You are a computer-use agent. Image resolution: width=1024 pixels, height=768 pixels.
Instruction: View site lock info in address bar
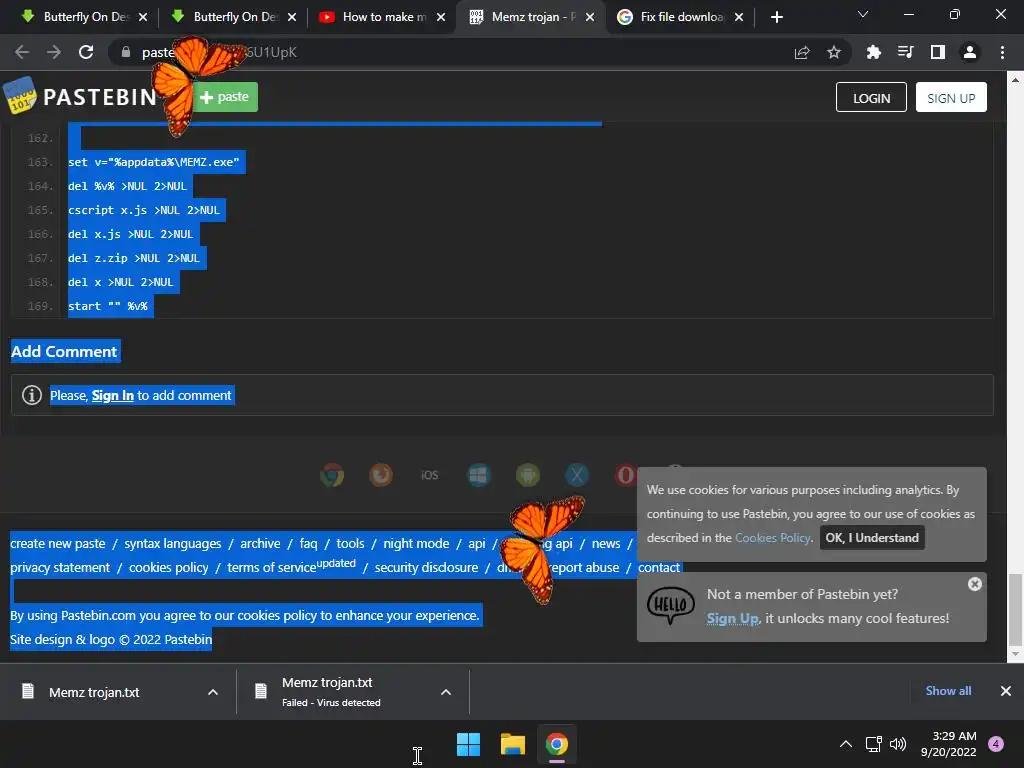pos(126,52)
